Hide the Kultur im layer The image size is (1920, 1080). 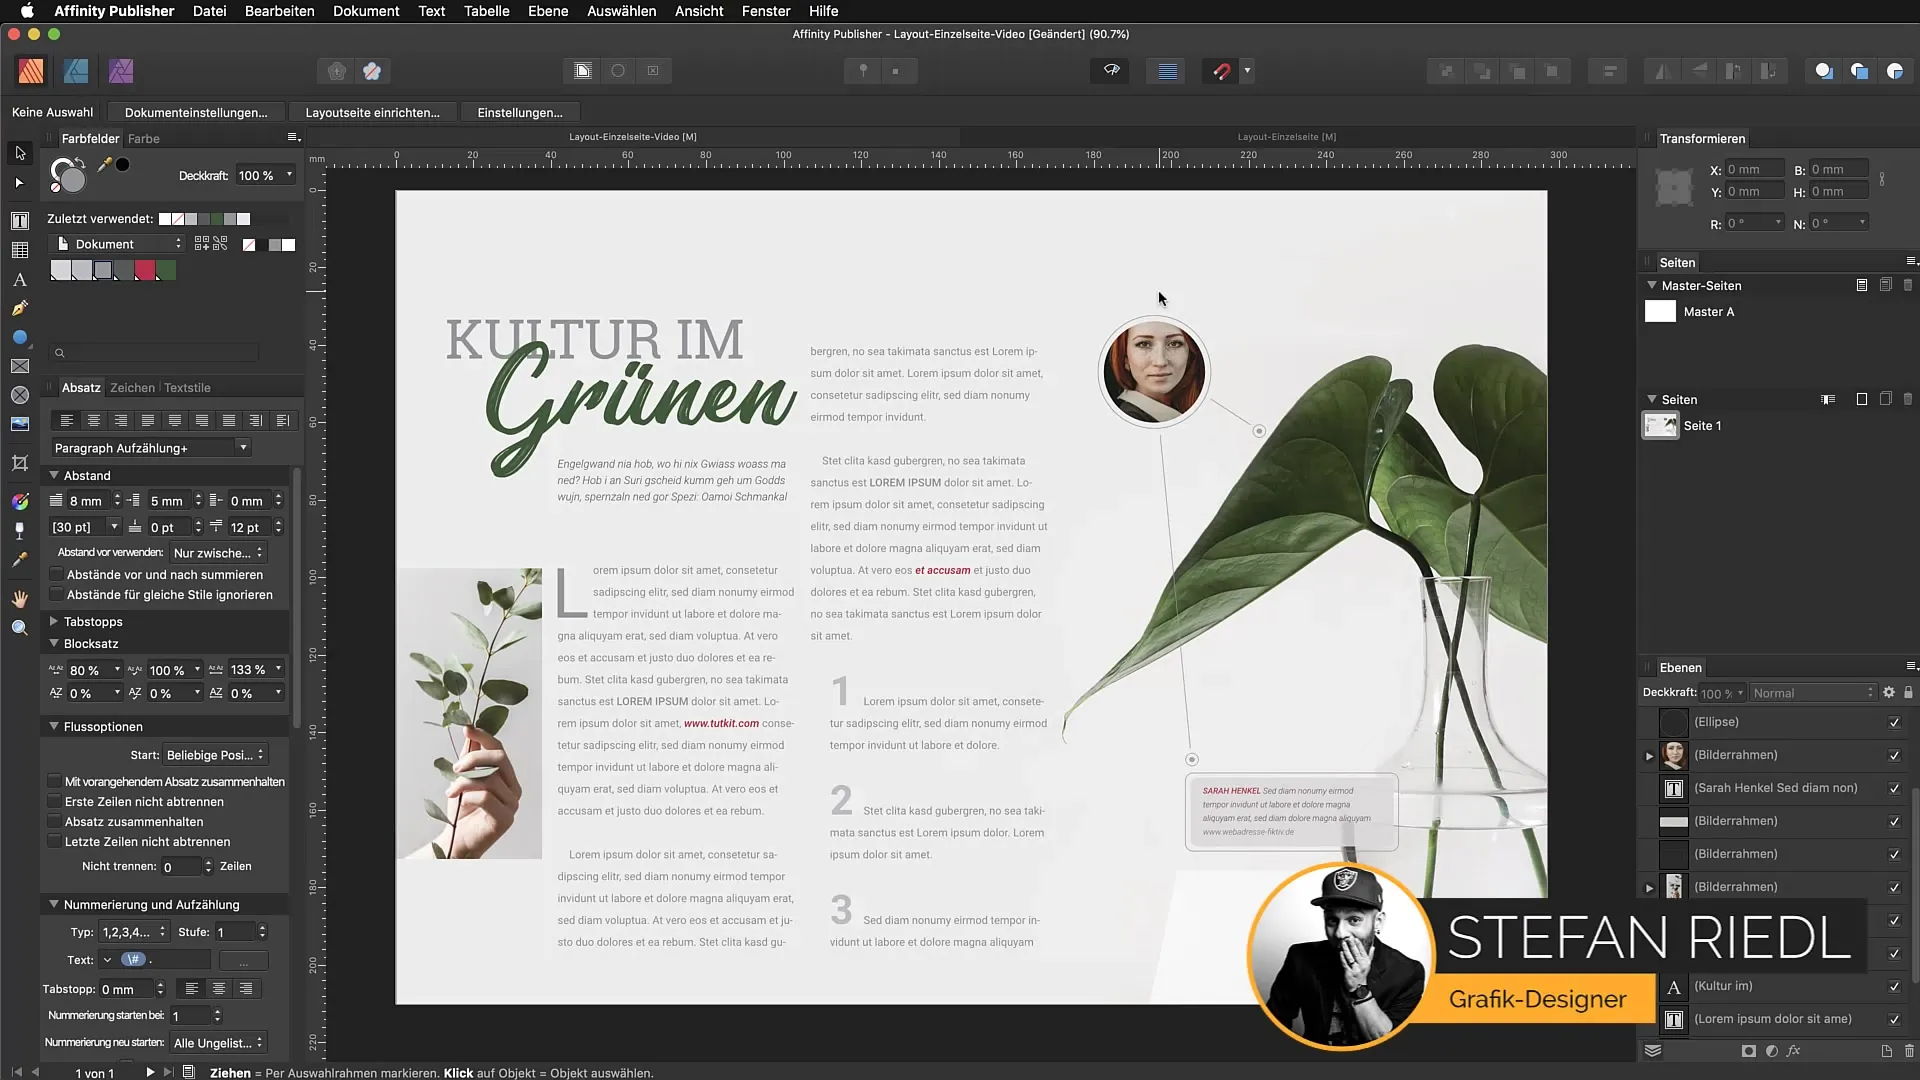(1894, 986)
